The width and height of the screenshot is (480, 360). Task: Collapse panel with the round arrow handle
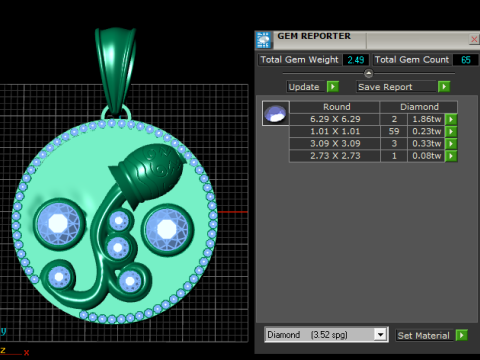pos(368,73)
